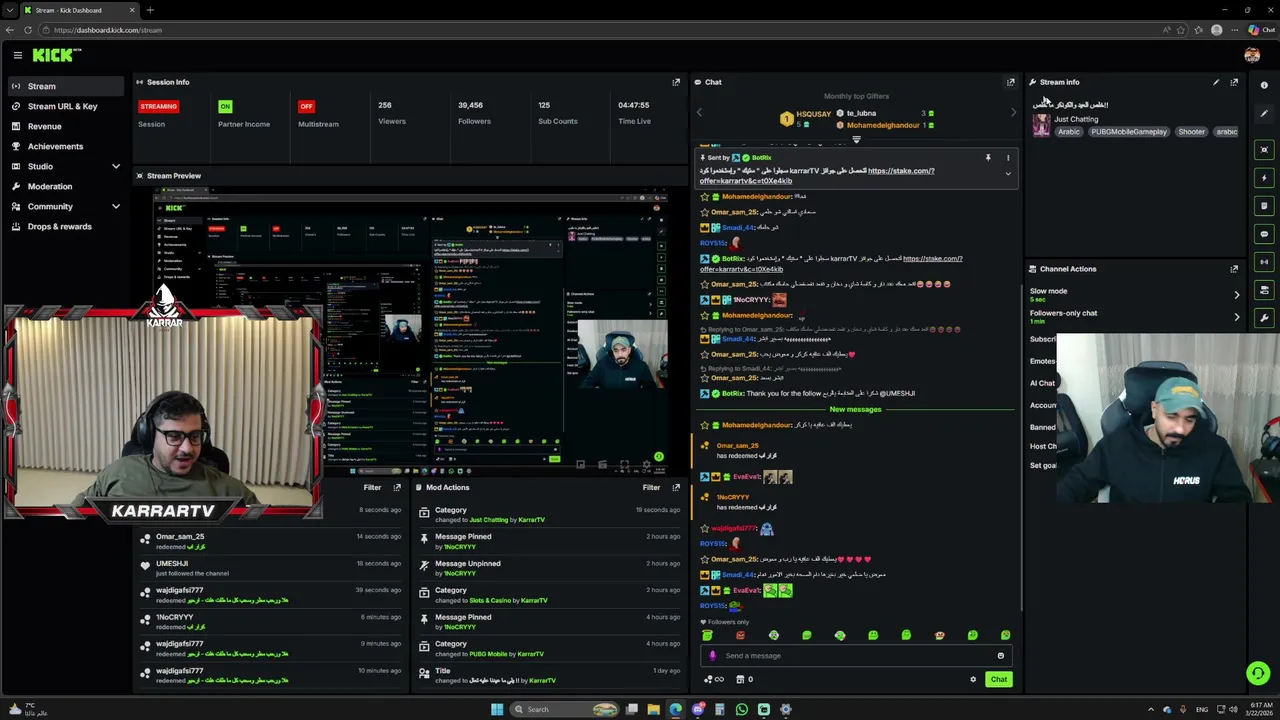Image resolution: width=1280 pixels, height=720 pixels.
Task: Filter the activity feed list
Action: point(372,488)
